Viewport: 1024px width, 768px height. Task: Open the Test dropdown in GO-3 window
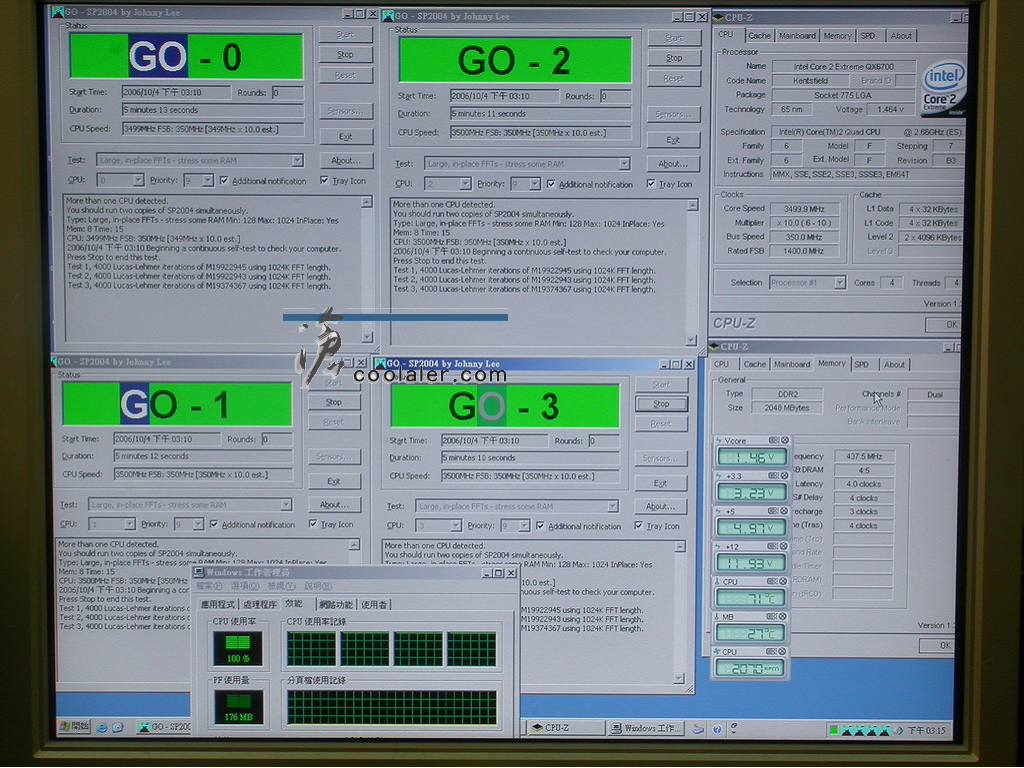[613, 506]
